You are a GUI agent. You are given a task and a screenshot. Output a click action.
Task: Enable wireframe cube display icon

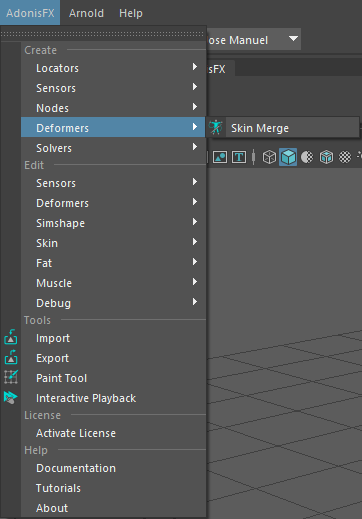click(269, 157)
